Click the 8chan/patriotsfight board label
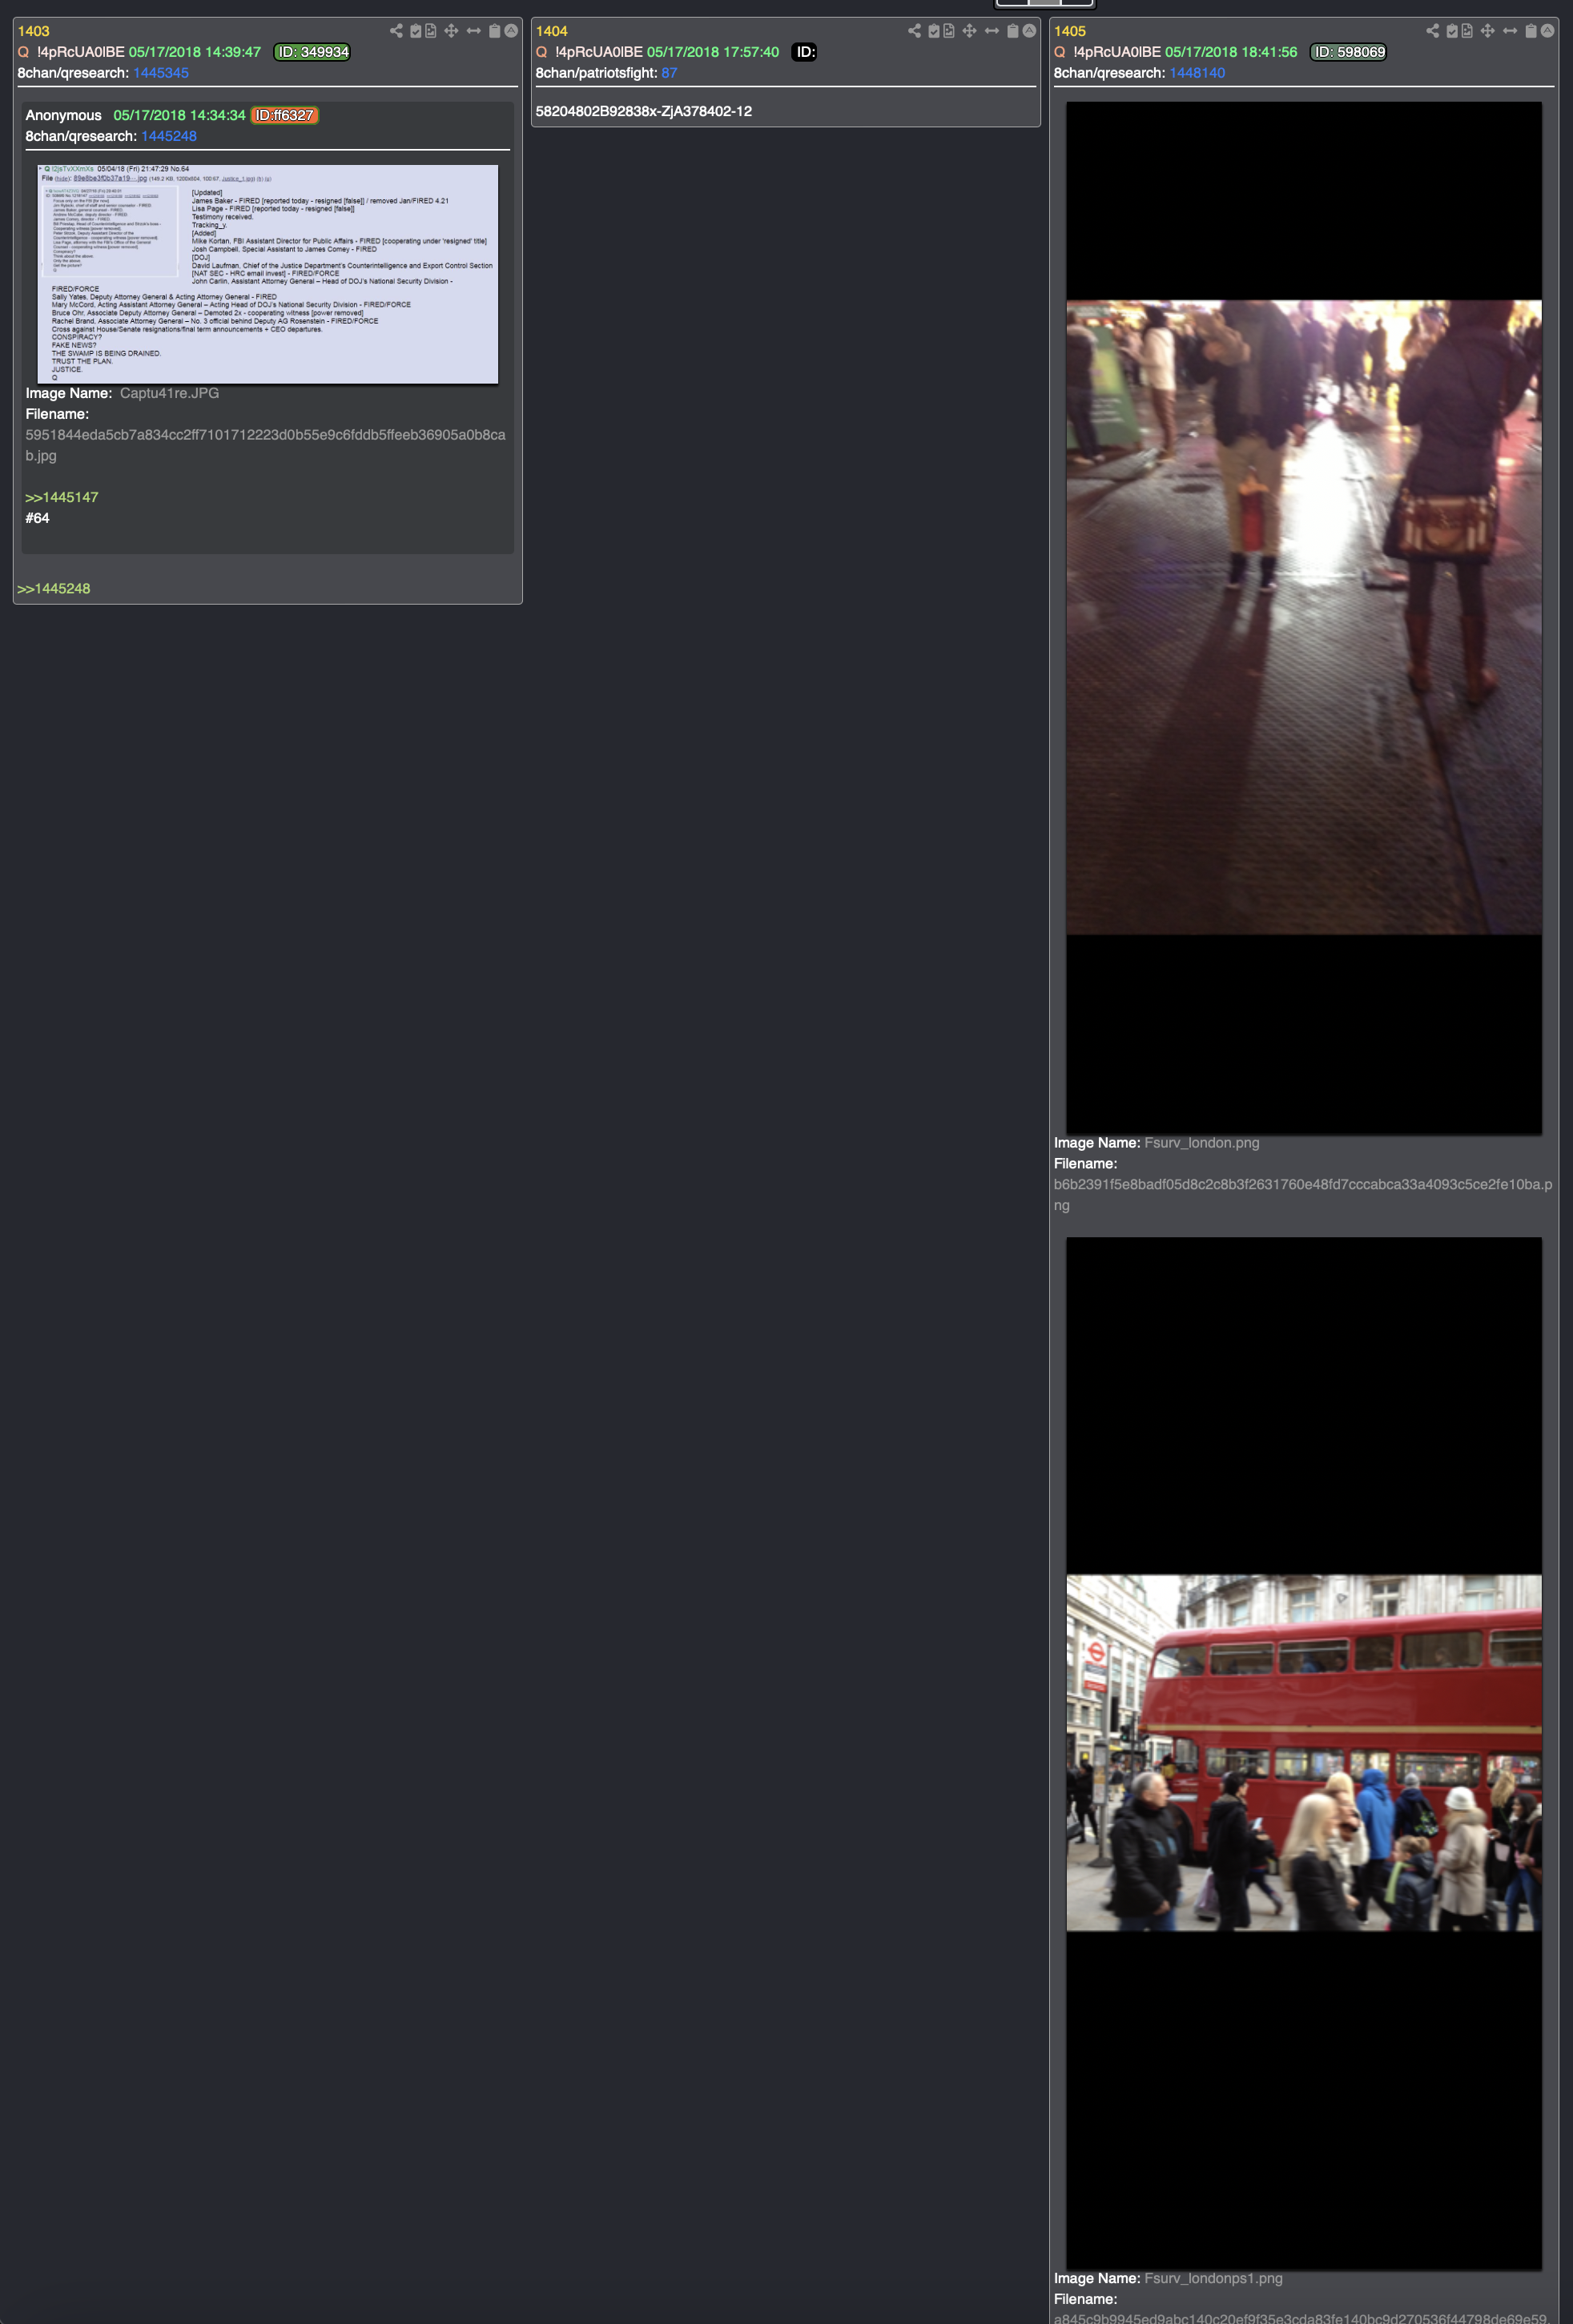The image size is (1573, 2324). 596,73
